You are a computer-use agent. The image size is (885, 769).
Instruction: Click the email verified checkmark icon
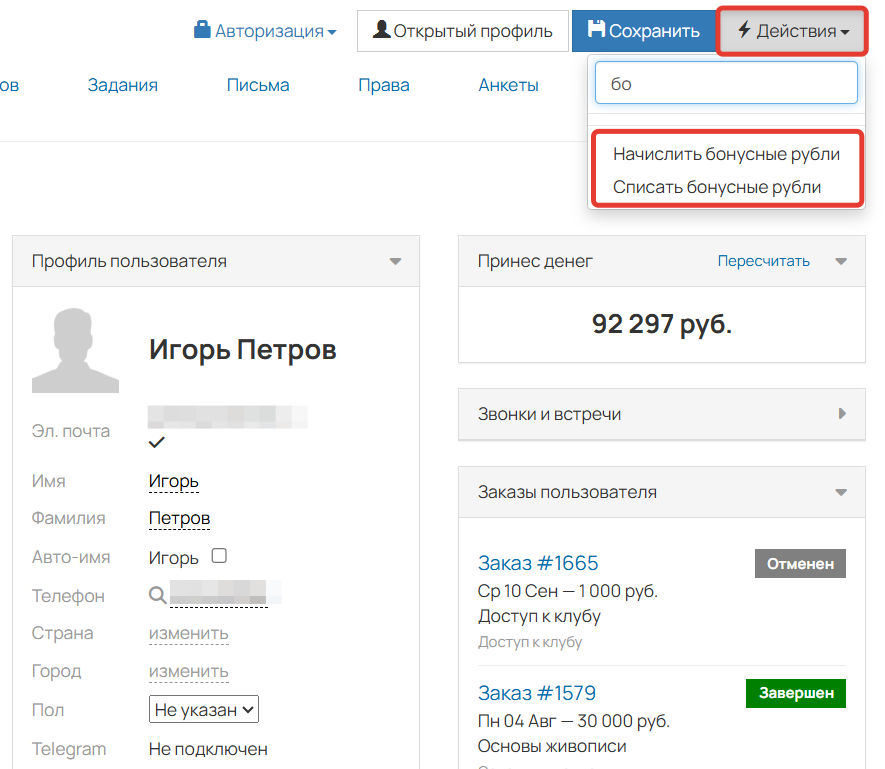click(x=157, y=442)
